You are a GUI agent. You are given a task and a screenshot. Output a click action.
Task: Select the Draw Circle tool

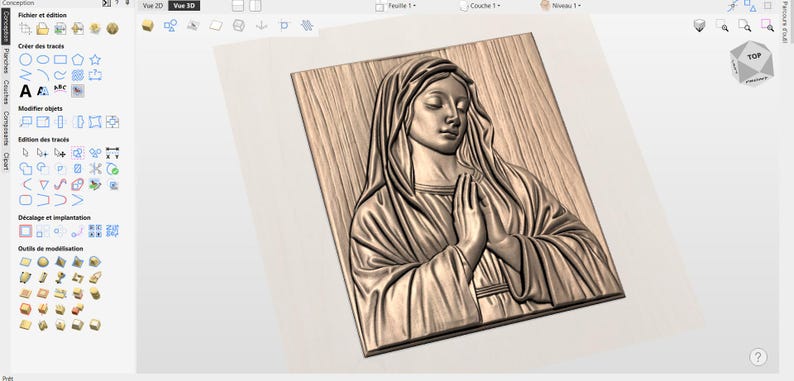[25, 60]
